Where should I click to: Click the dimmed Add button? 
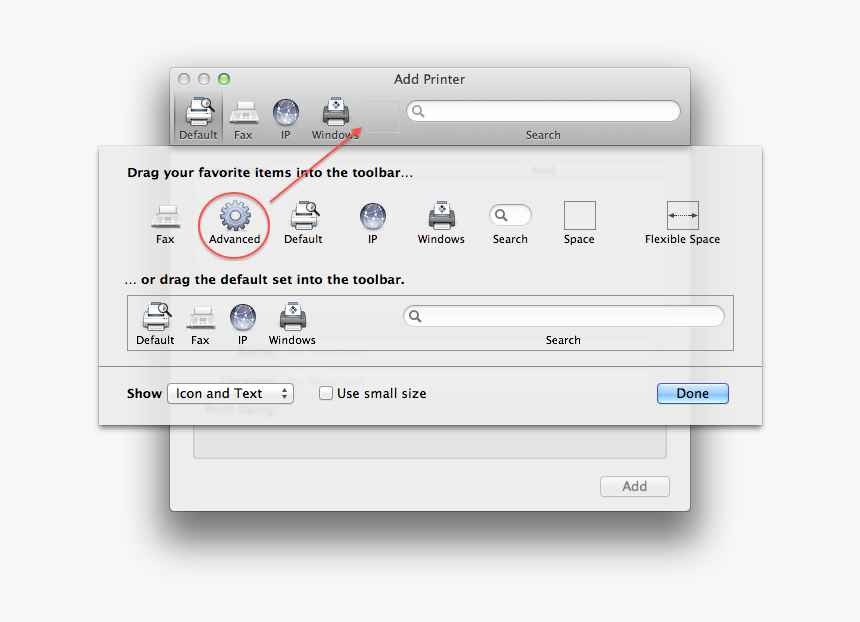(634, 487)
